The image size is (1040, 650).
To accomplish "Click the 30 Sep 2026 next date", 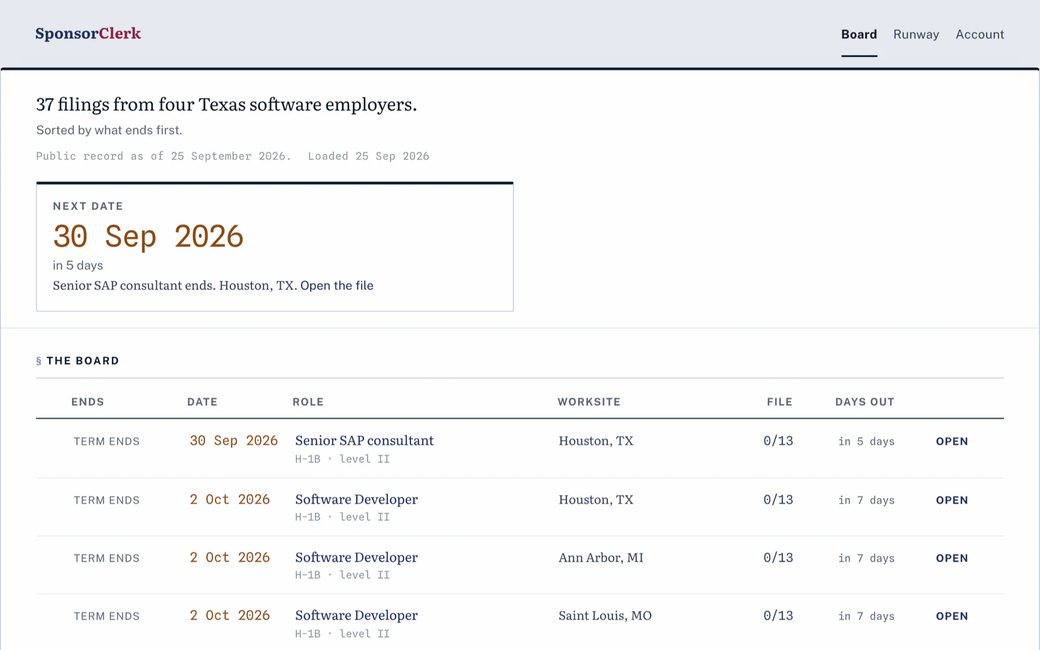I will point(149,237).
